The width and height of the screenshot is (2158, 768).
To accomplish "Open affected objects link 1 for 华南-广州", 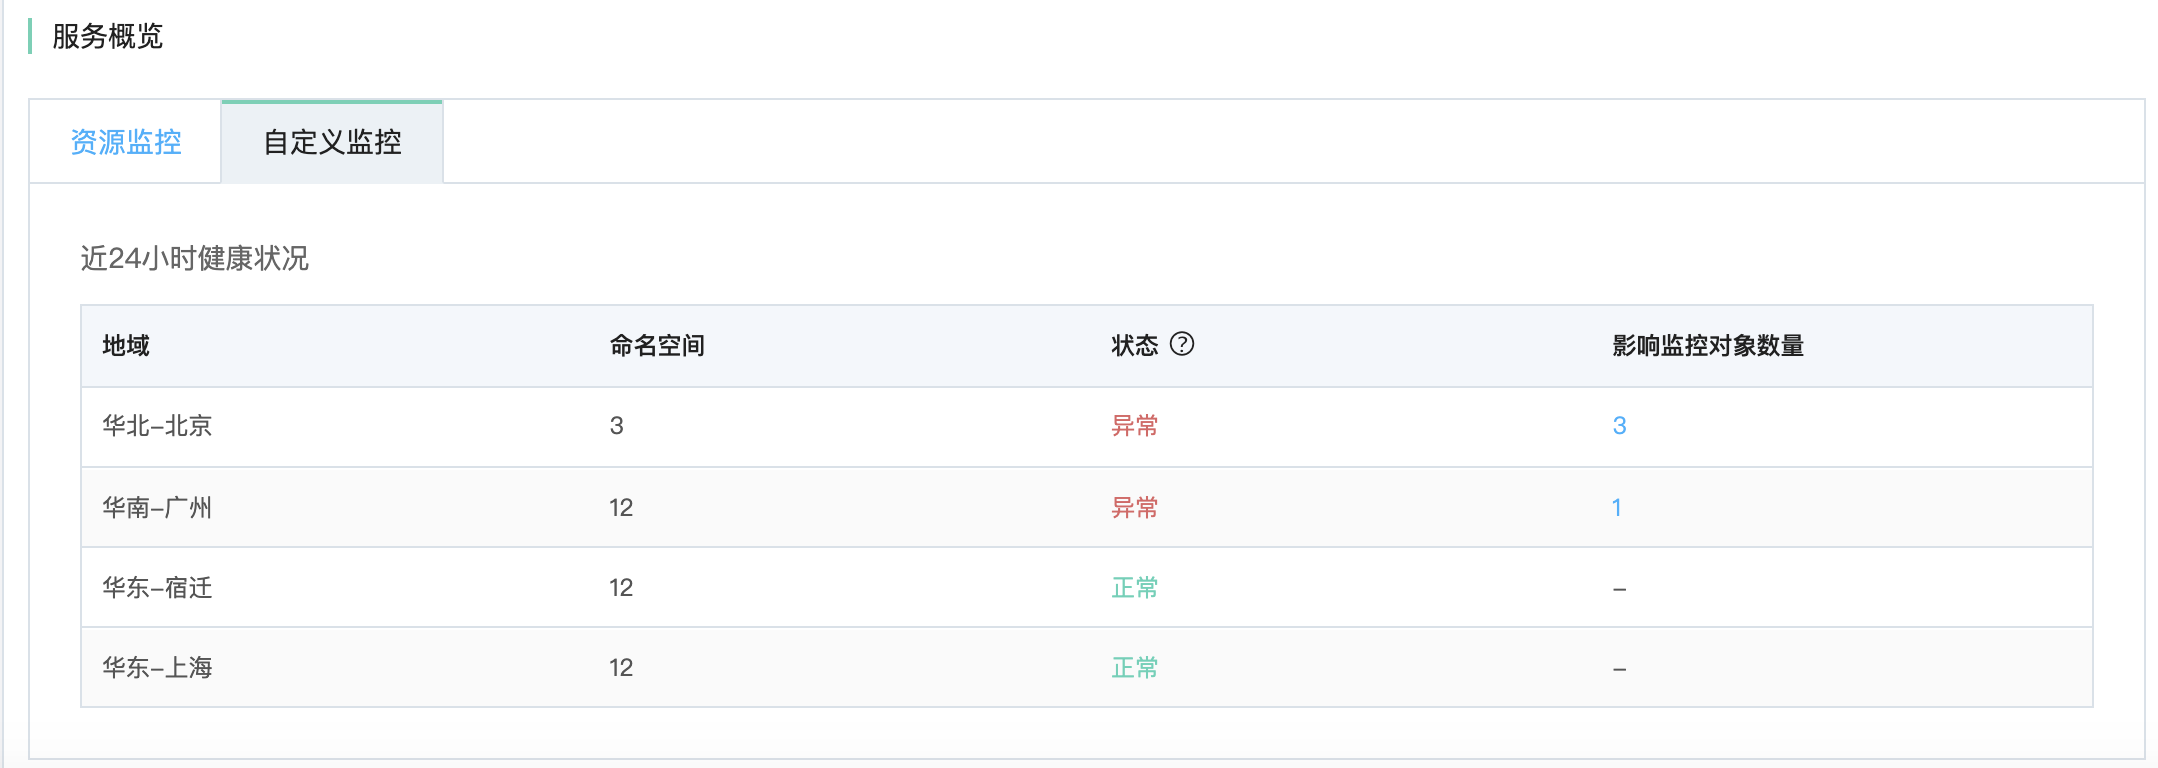I will 1616,508.
